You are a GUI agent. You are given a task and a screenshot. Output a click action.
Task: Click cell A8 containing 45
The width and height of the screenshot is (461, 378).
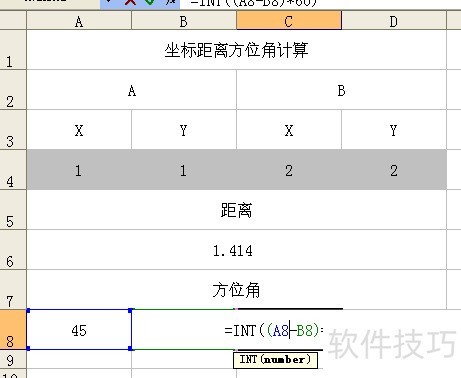pos(79,329)
